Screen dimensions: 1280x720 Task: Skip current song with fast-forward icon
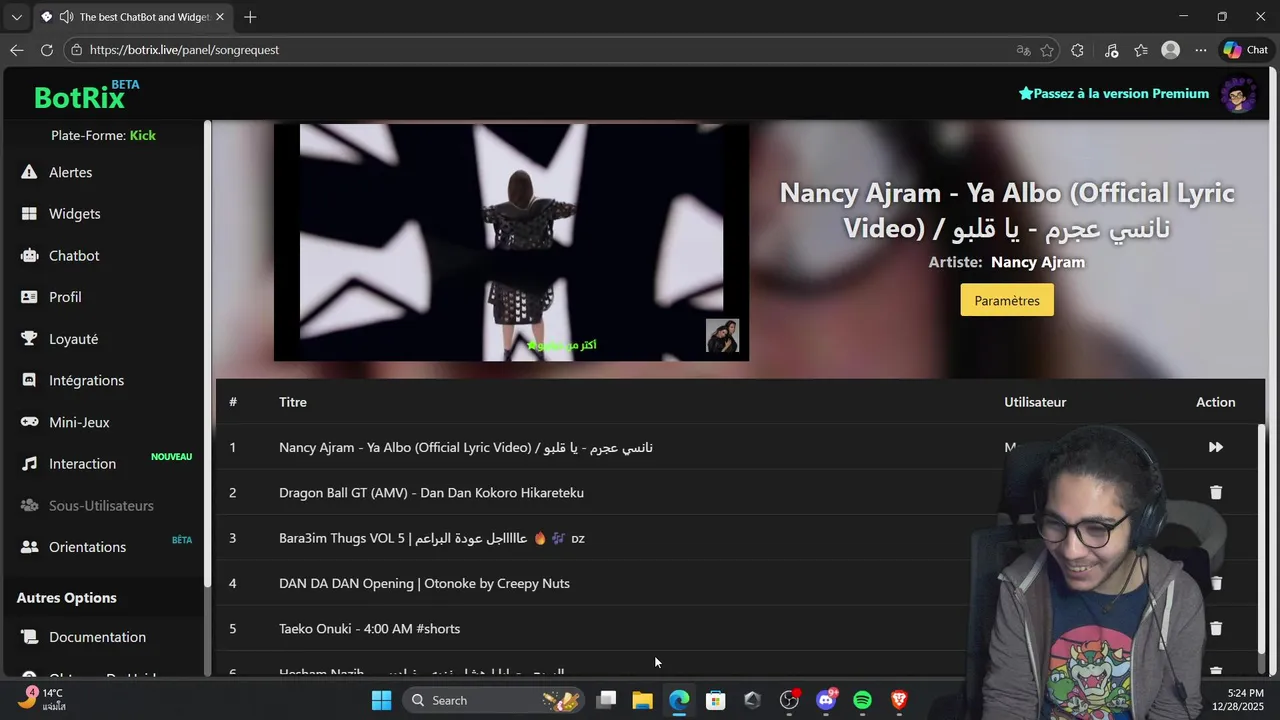(x=1216, y=447)
